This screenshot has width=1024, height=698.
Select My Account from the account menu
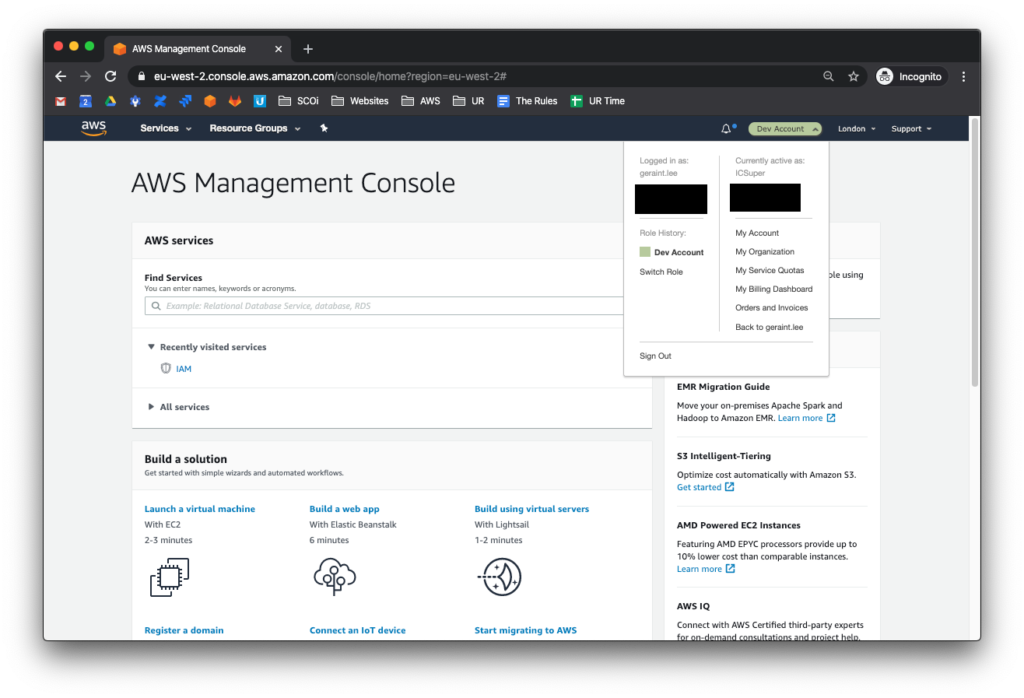757,233
